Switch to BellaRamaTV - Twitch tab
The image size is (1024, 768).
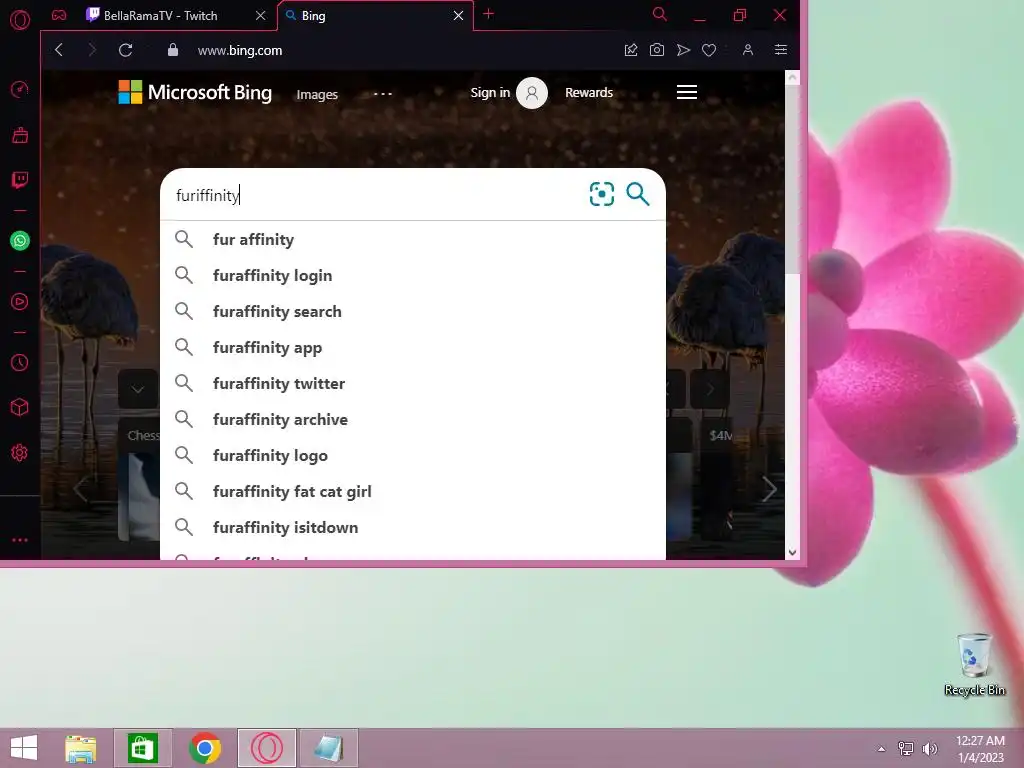(x=161, y=16)
